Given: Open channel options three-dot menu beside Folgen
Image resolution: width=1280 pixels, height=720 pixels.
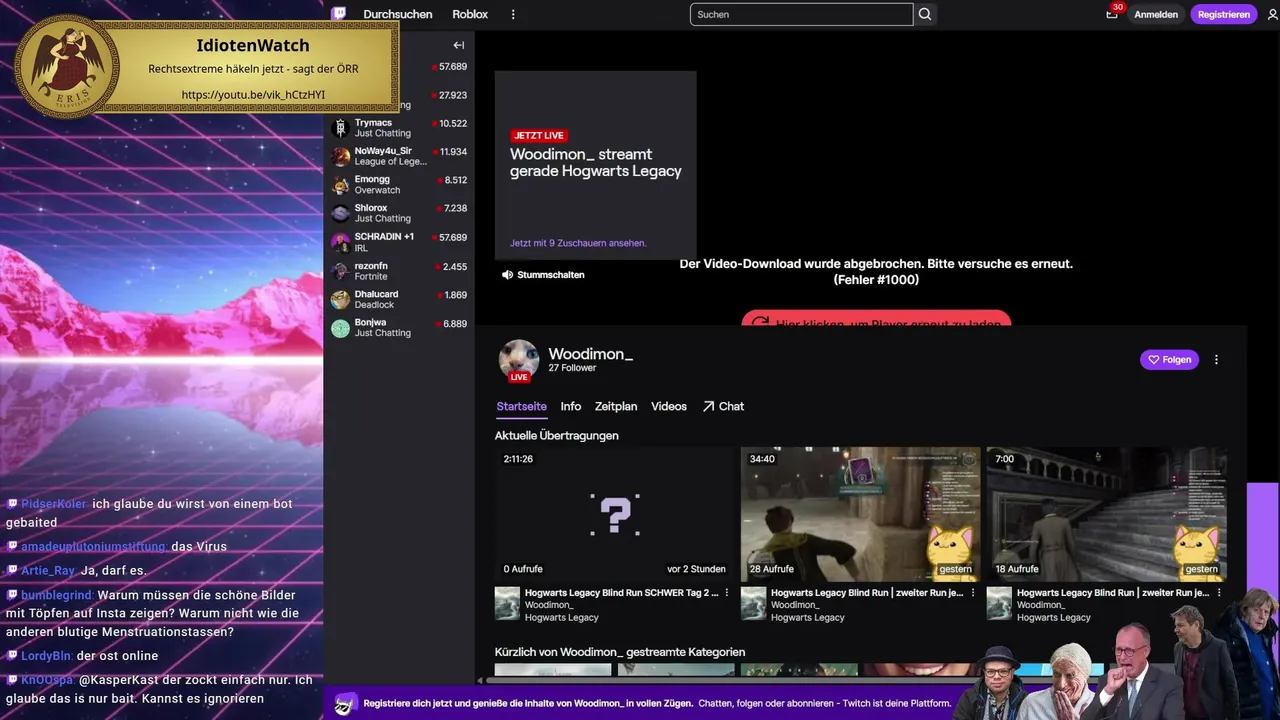Looking at the screenshot, I should pos(1216,359).
